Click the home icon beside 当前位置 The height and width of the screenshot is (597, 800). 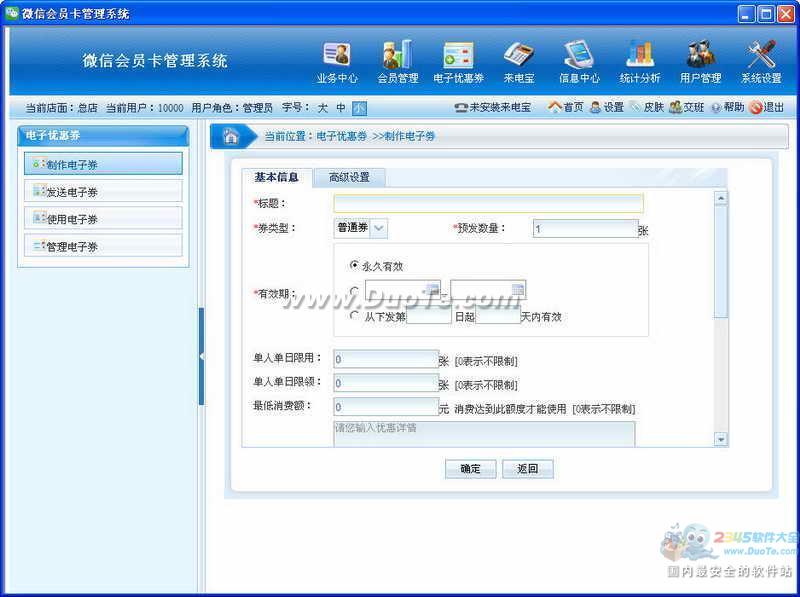231,136
